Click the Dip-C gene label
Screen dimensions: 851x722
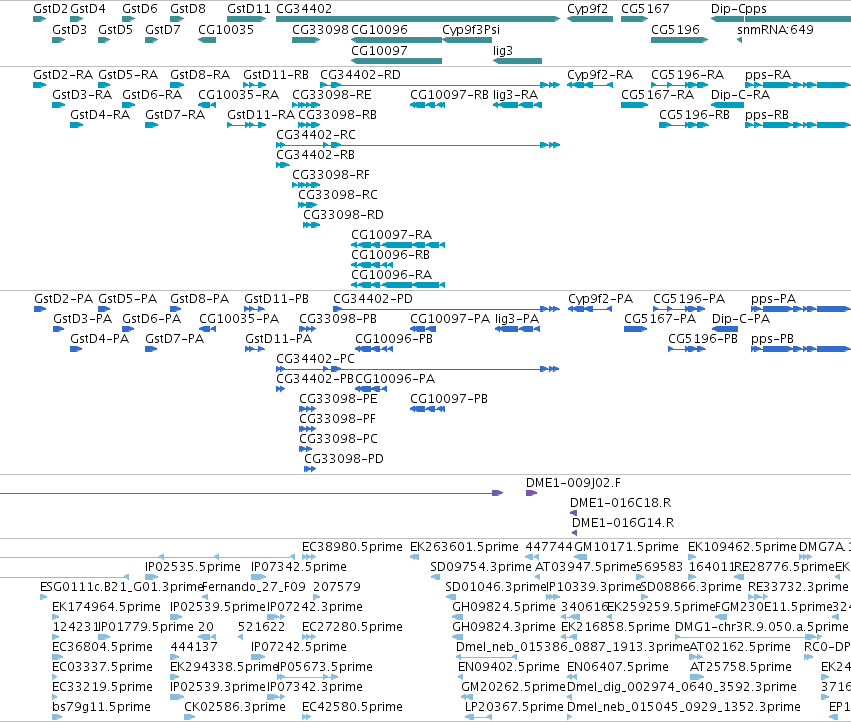(x=727, y=9)
